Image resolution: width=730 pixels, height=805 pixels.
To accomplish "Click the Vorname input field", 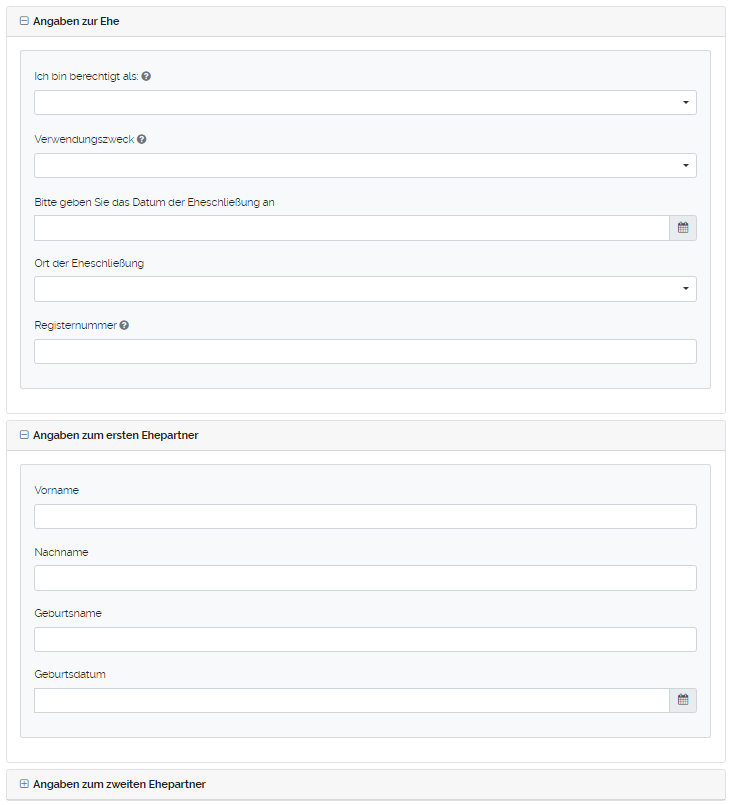I will [x=365, y=516].
